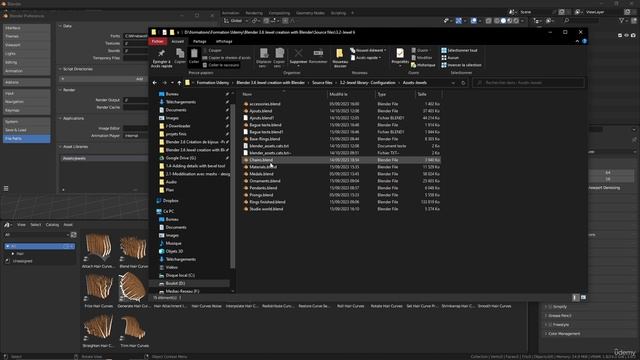
Task: Switch to details view button
Action: pyautogui.click(x=576, y=298)
